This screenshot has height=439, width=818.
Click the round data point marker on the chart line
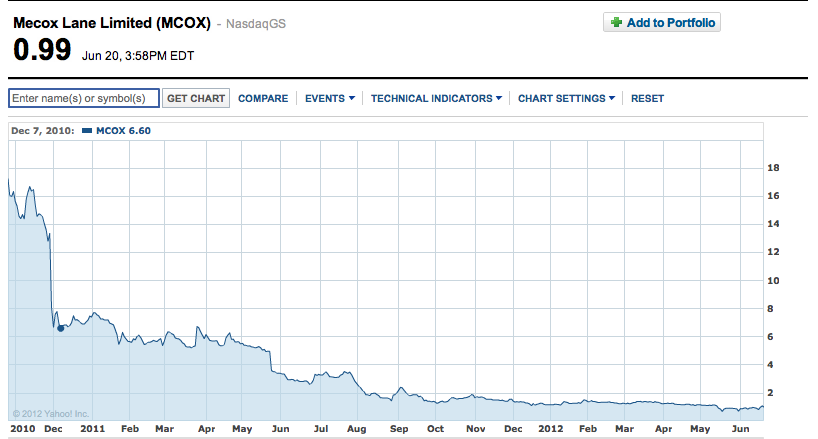point(61,327)
